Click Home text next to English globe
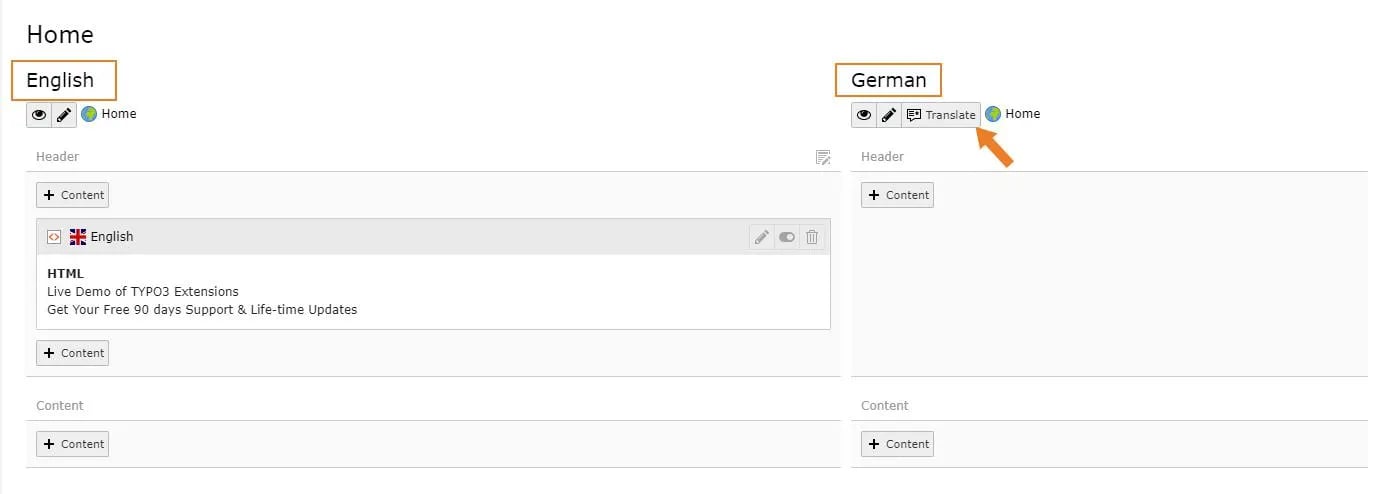 pyautogui.click(x=119, y=114)
